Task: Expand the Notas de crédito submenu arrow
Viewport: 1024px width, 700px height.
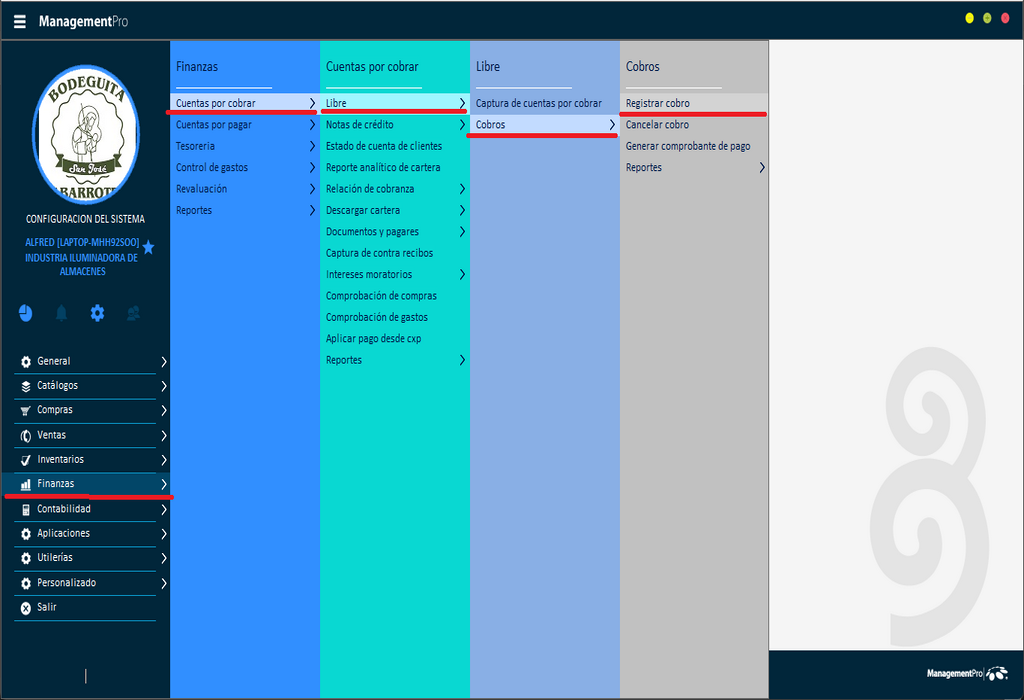Action: coord(462,125)
